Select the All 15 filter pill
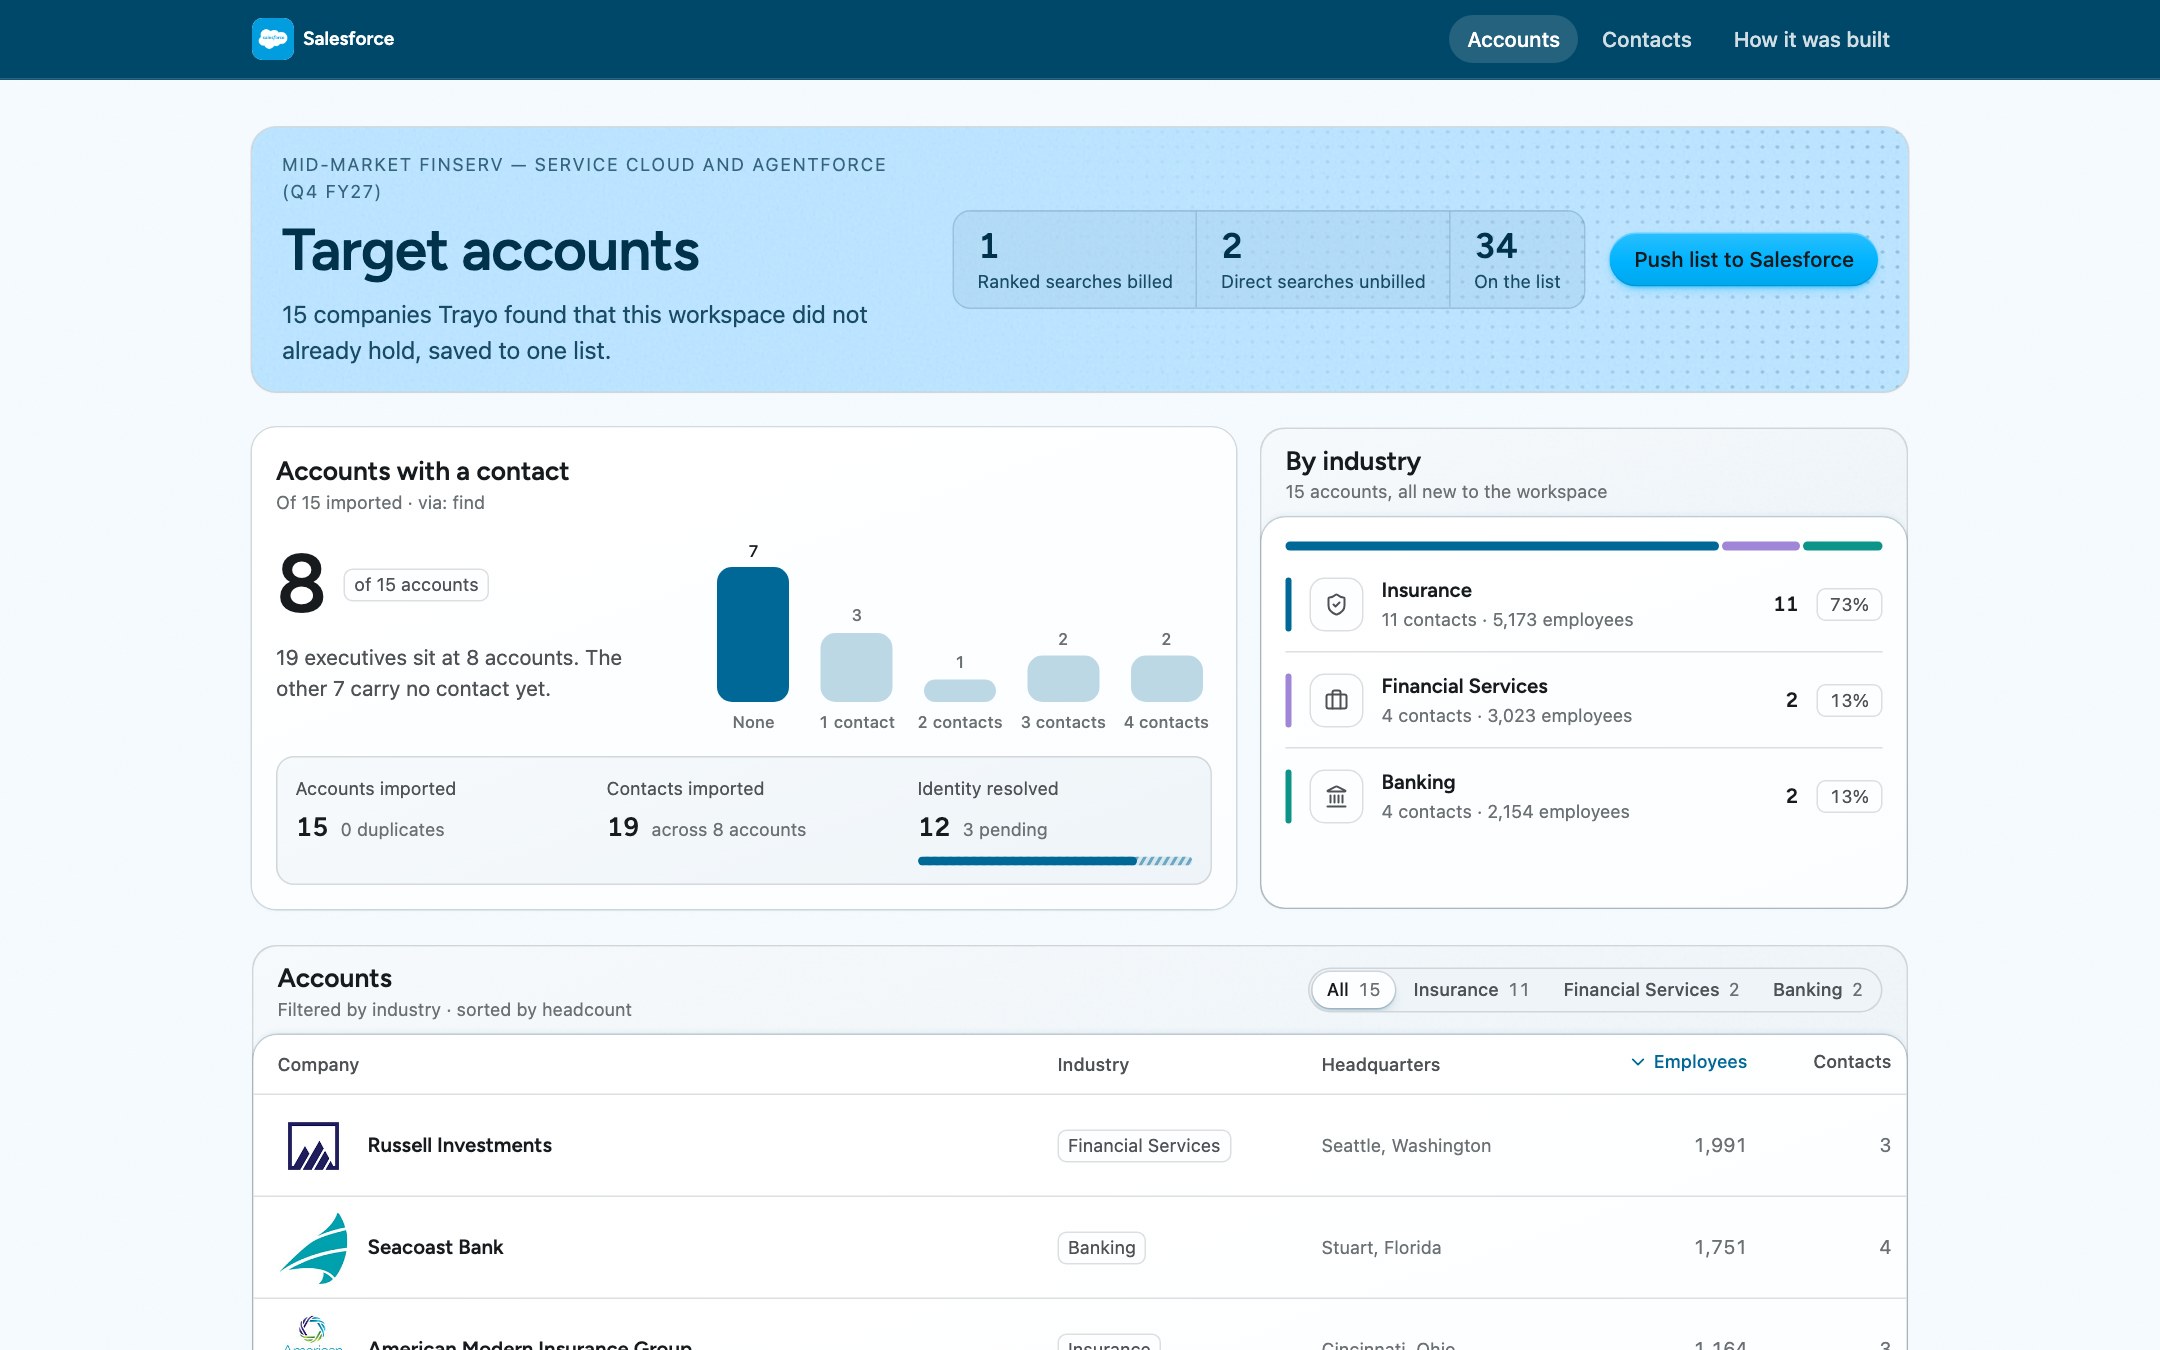 [x=1353, y=990]
